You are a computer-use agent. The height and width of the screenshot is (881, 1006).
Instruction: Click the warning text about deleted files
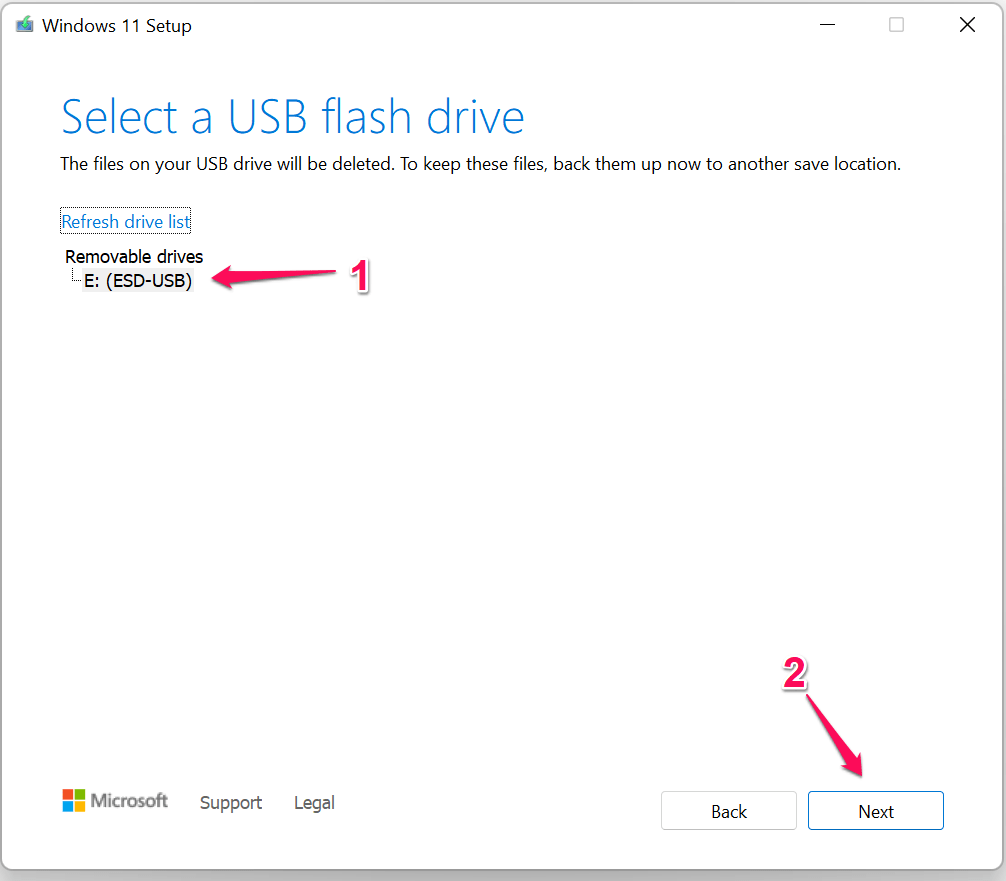pos(480,164)
